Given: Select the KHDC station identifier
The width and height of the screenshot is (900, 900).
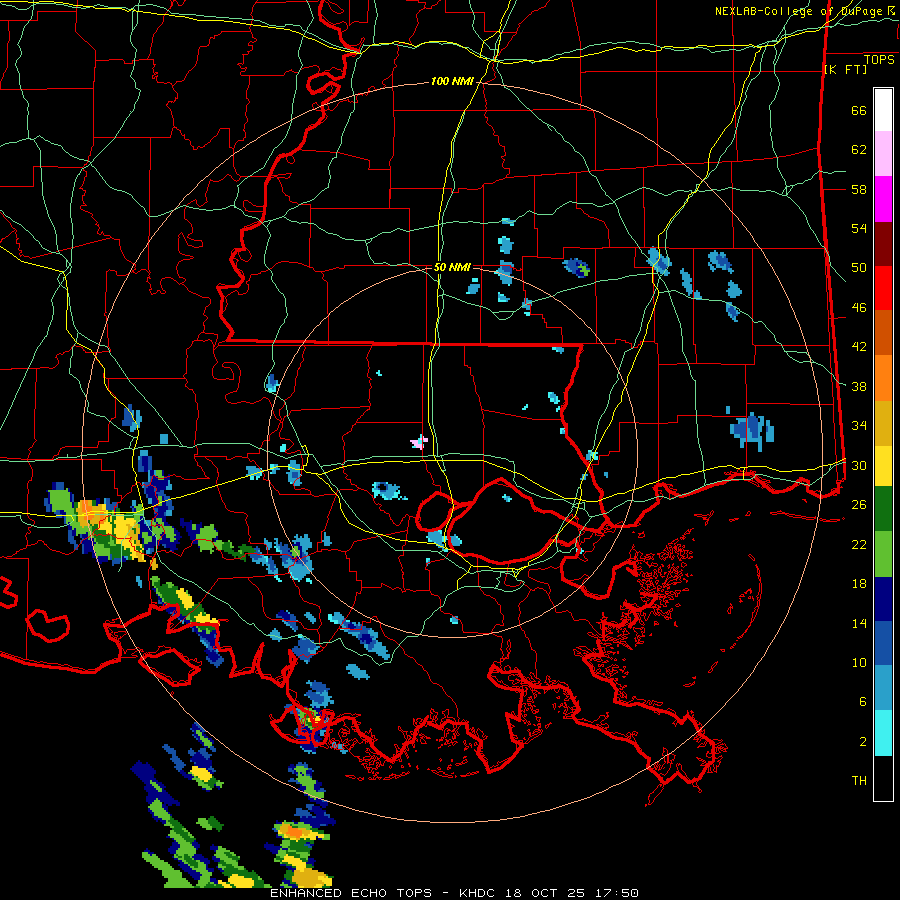Looking at the screenshot, I should [478, 893].
